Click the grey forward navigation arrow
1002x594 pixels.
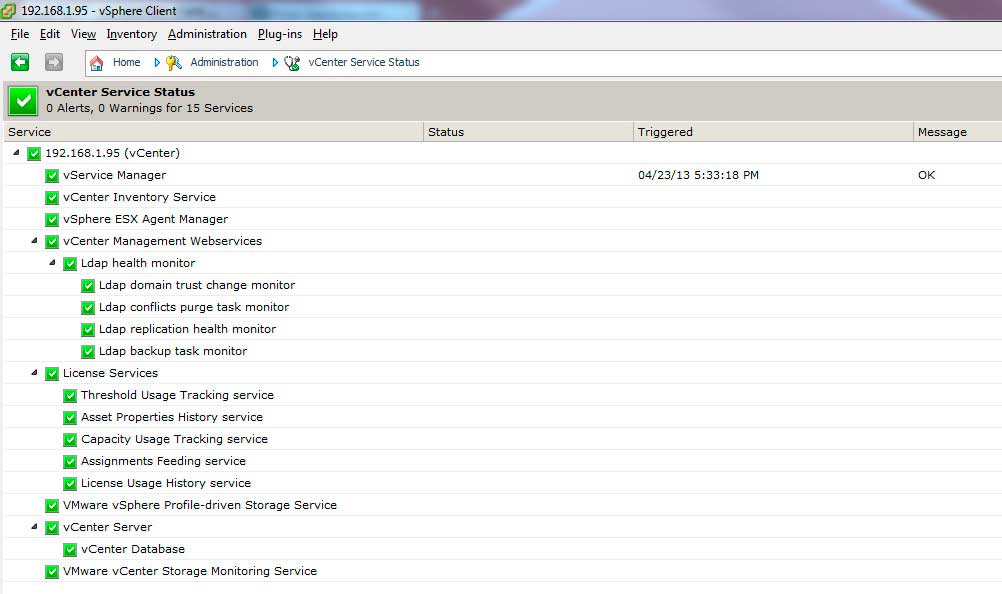[54, 62]
